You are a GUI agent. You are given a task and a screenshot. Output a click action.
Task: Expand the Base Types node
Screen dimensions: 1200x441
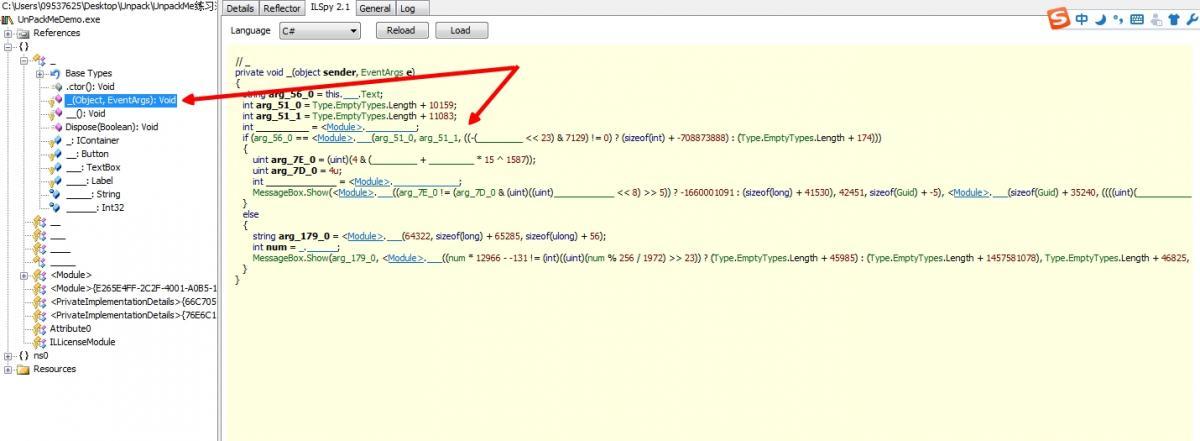39,73
